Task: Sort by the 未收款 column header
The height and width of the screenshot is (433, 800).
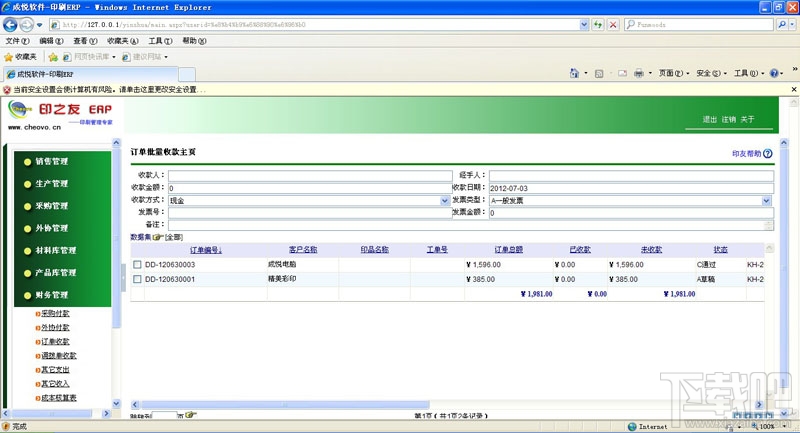Action: 651,250
